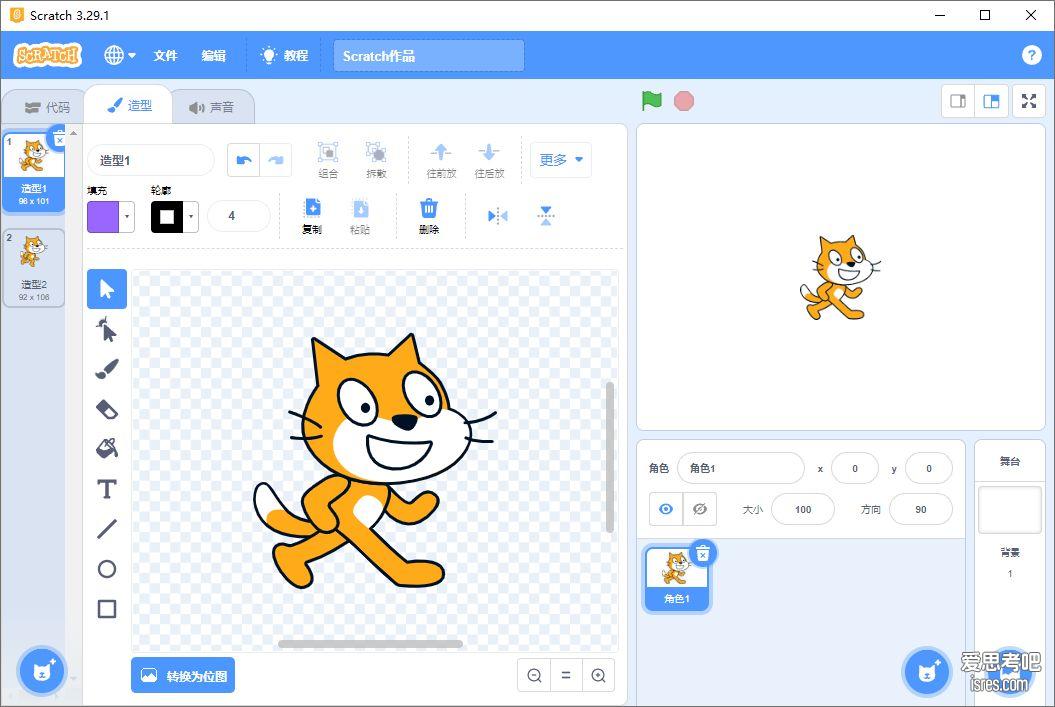Zoom out the costume canvas
Image resolution: width=1055 pixels, height=707 pixels.
pyautogui.click(x=534, y=675)
